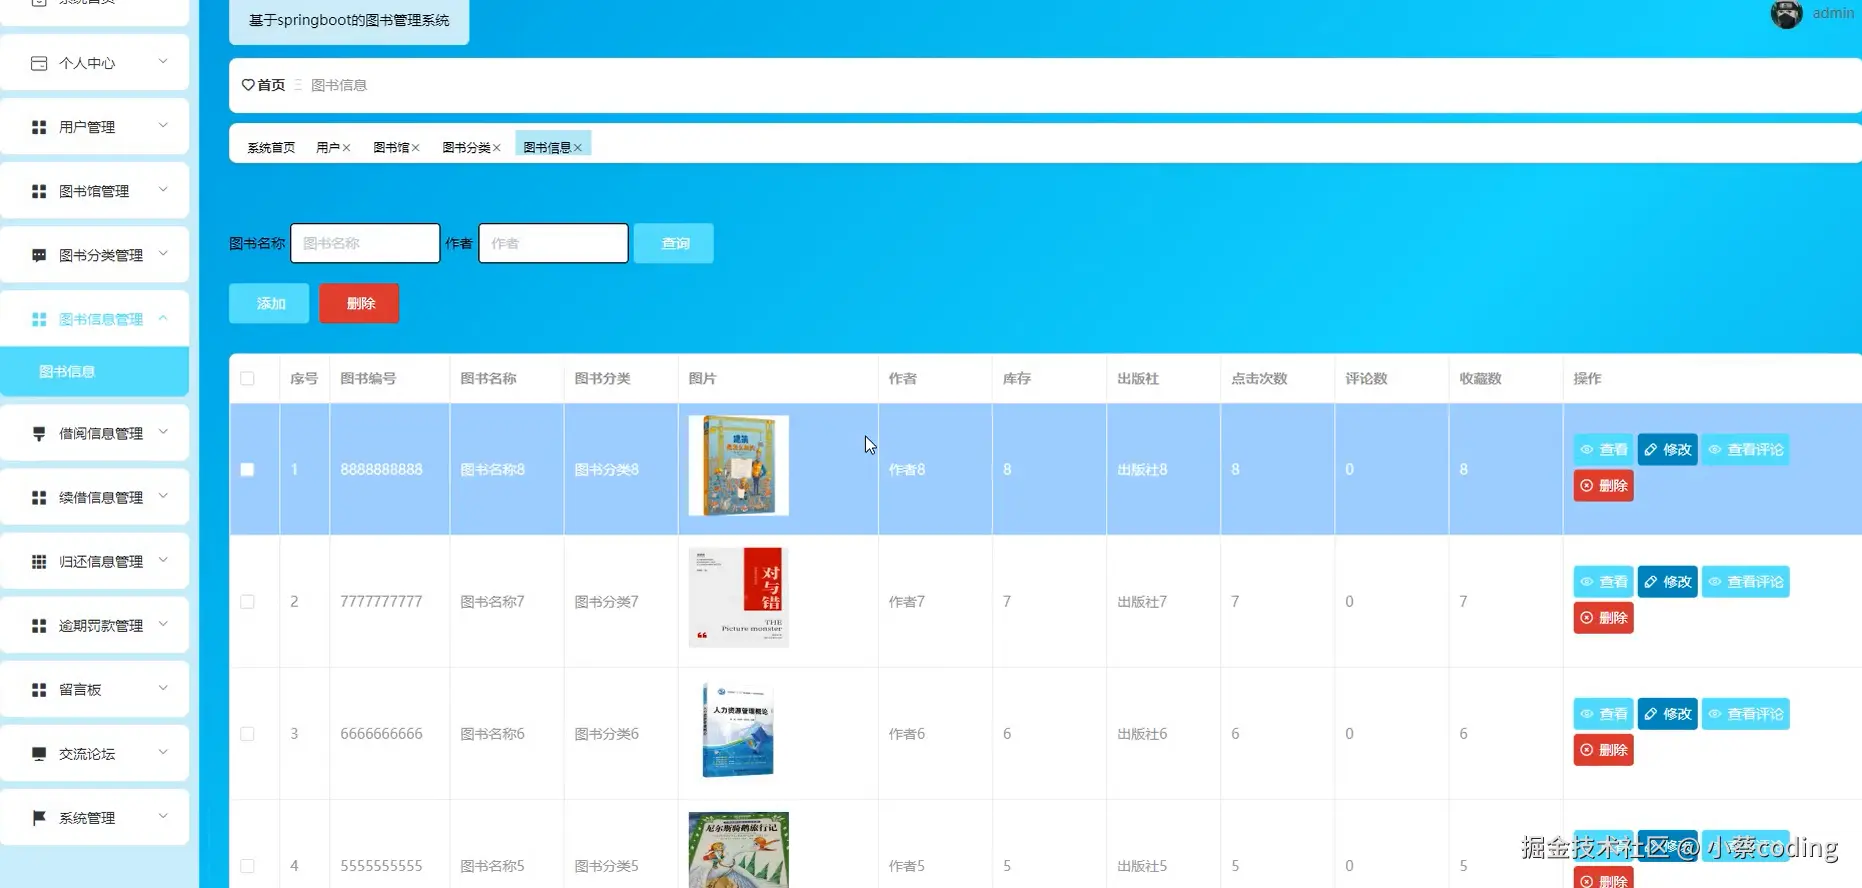Switch to the 图书分类 tab

click(x=466, y=148)
